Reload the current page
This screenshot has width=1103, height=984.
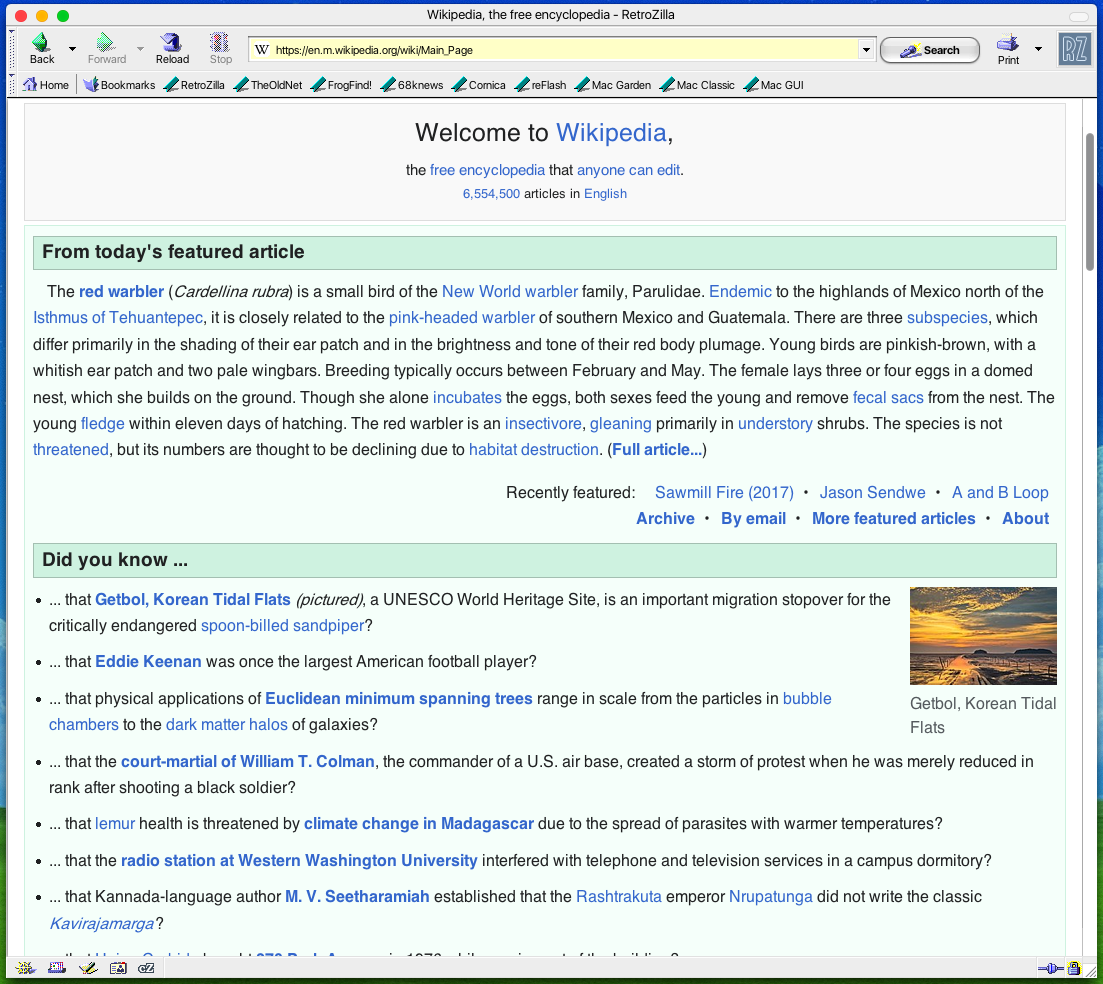point(172,49)
